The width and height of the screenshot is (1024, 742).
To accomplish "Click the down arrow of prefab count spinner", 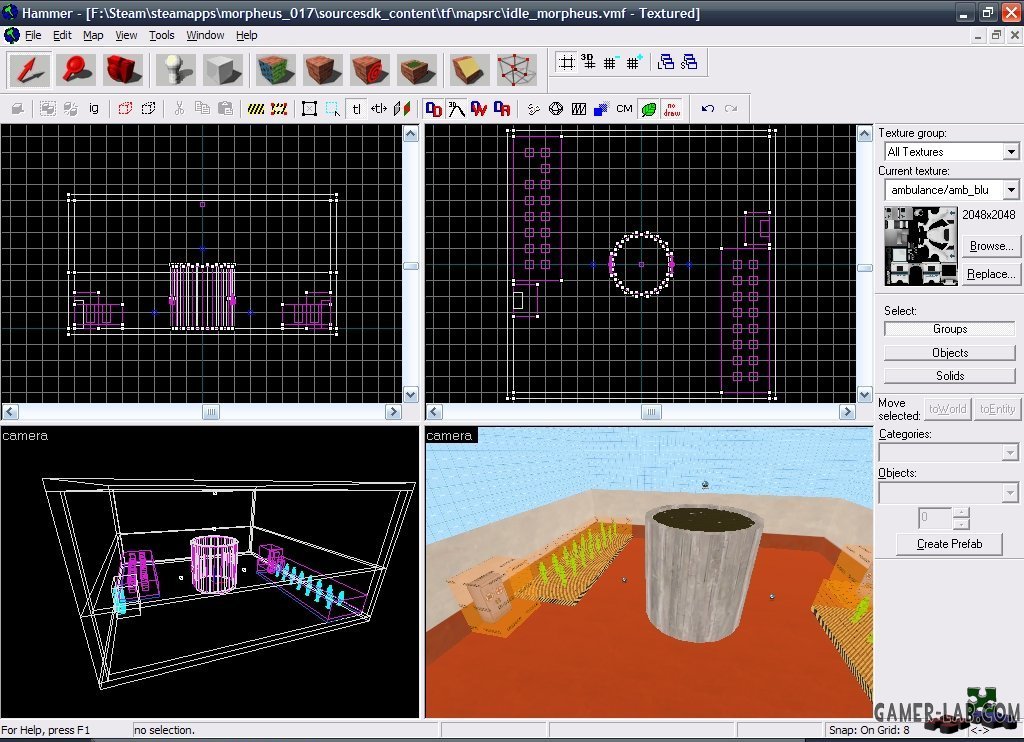I will tap(961, 524).
